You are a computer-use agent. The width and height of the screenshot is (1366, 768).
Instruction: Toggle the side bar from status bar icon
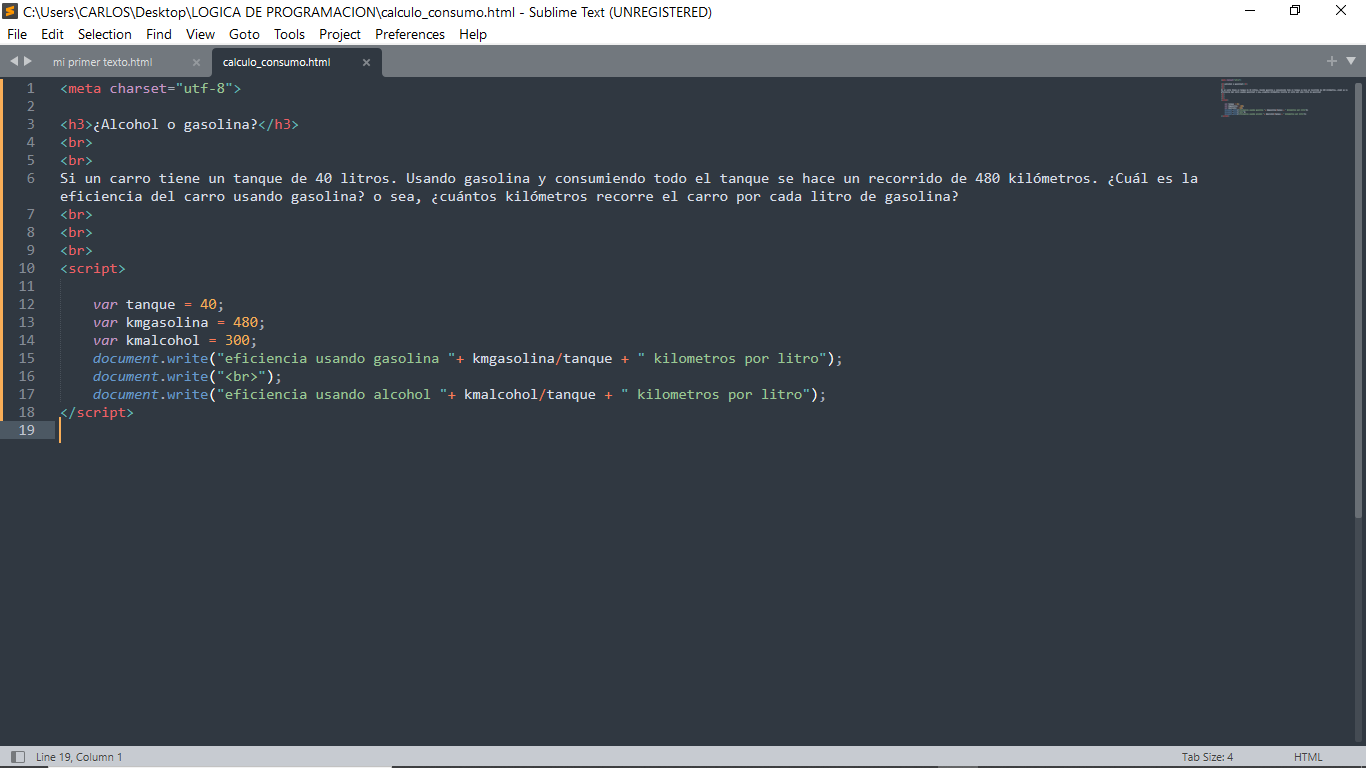click(x=17, y=757)
